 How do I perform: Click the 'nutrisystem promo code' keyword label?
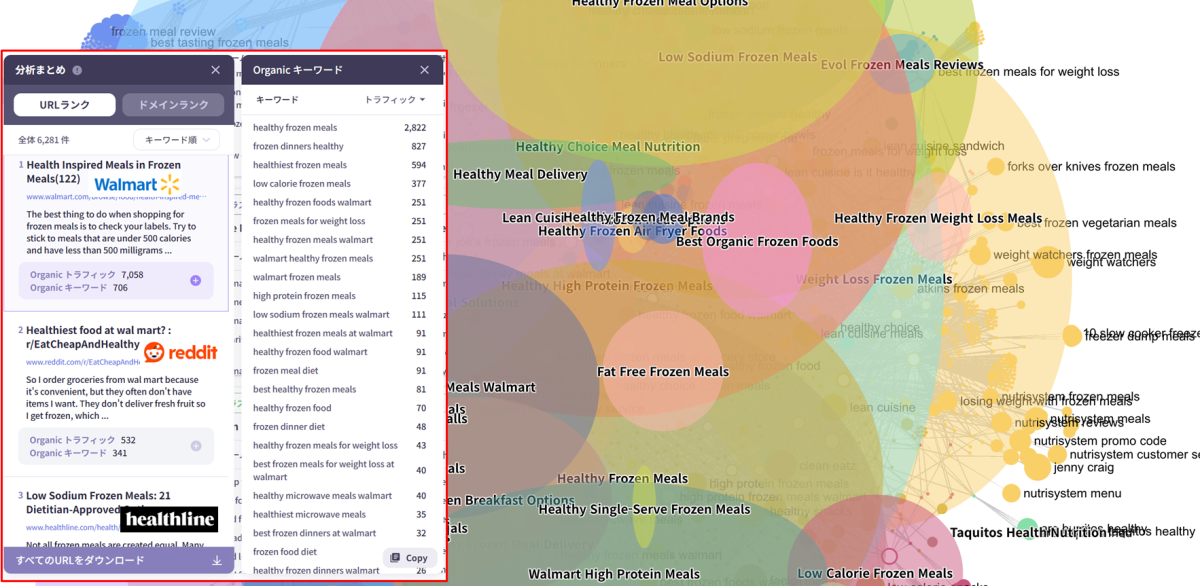(1100, 441)
